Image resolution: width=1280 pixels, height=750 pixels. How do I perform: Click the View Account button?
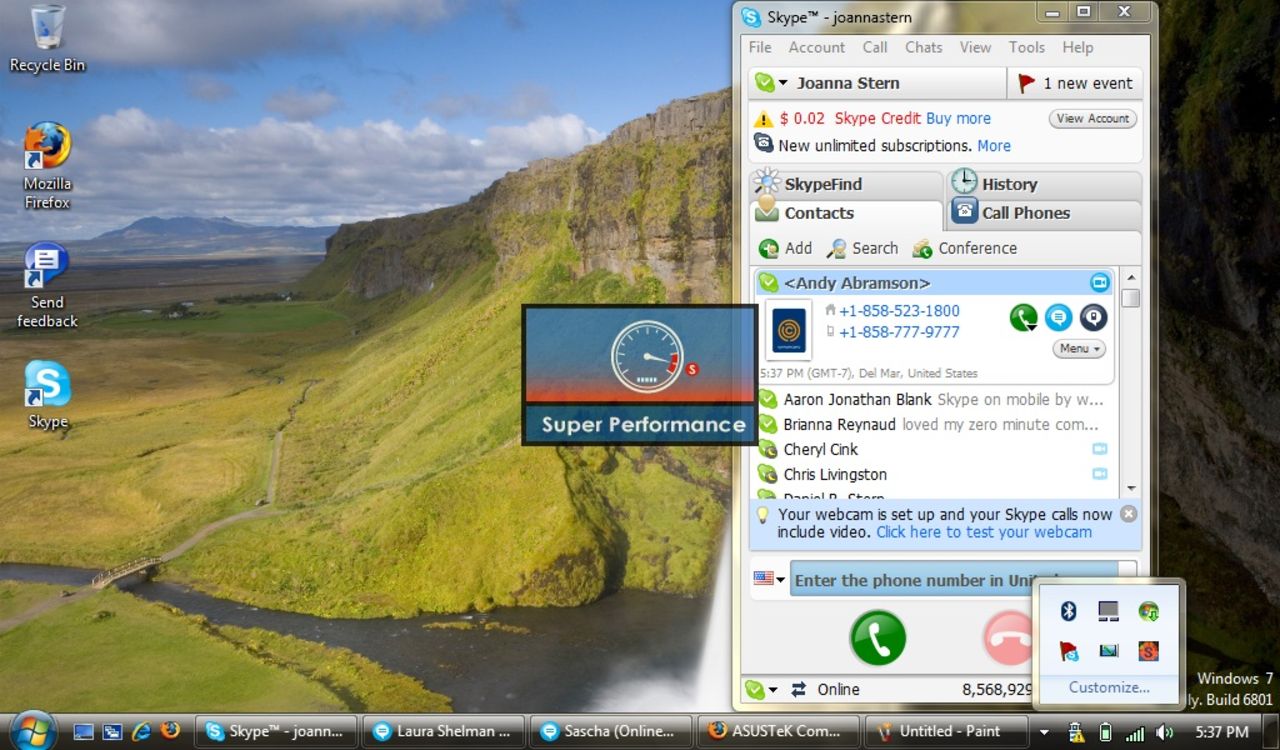1093,118
